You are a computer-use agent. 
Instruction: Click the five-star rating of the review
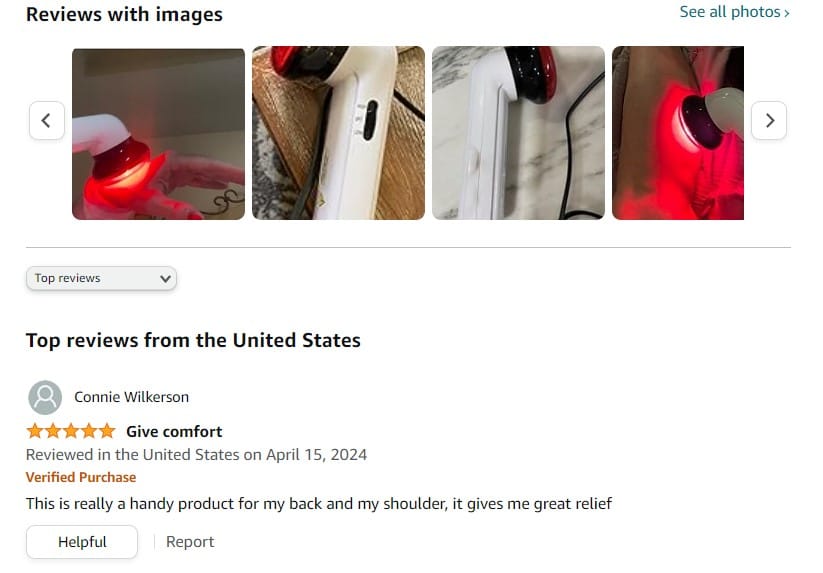pos(71,431)
